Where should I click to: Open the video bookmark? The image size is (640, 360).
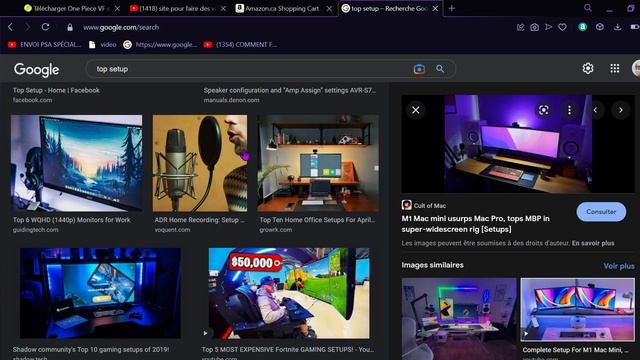pos(102,44)
